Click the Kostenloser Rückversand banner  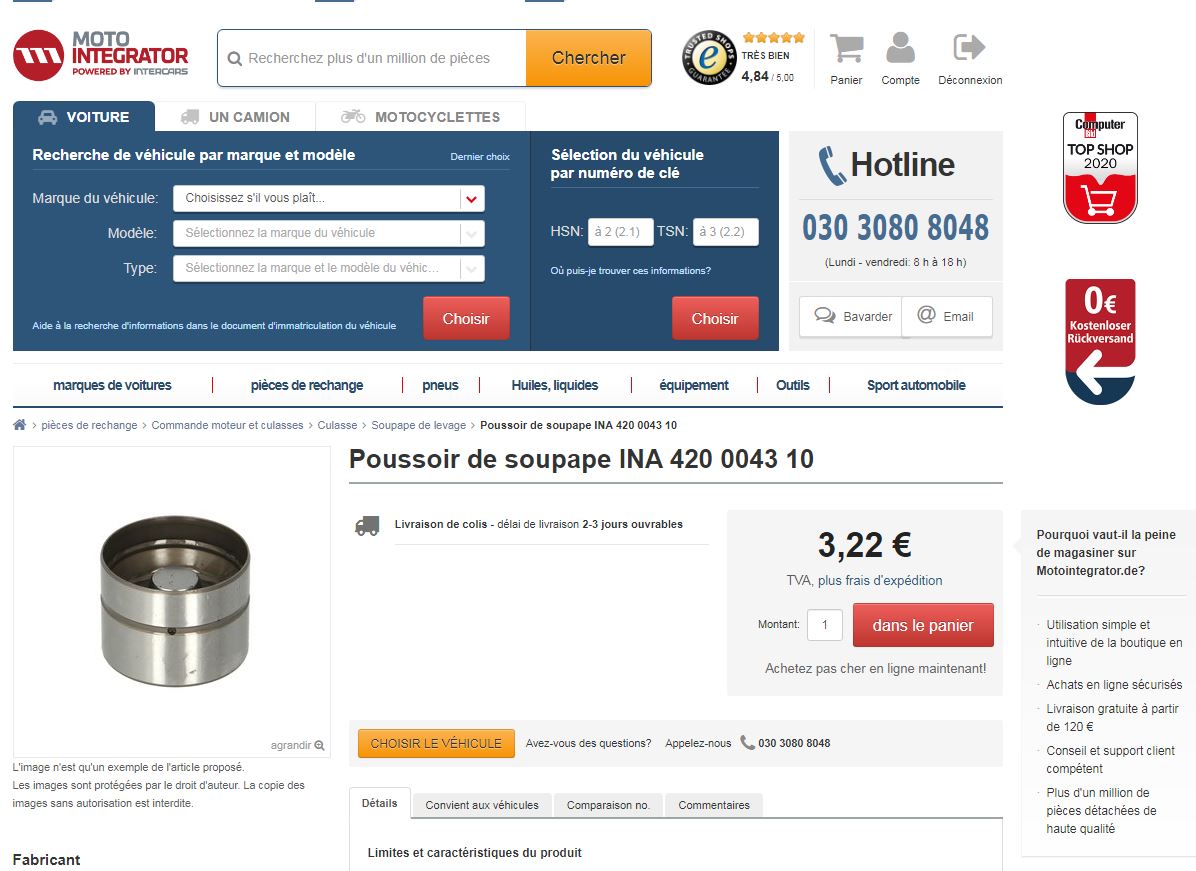tap(1100, 341)
